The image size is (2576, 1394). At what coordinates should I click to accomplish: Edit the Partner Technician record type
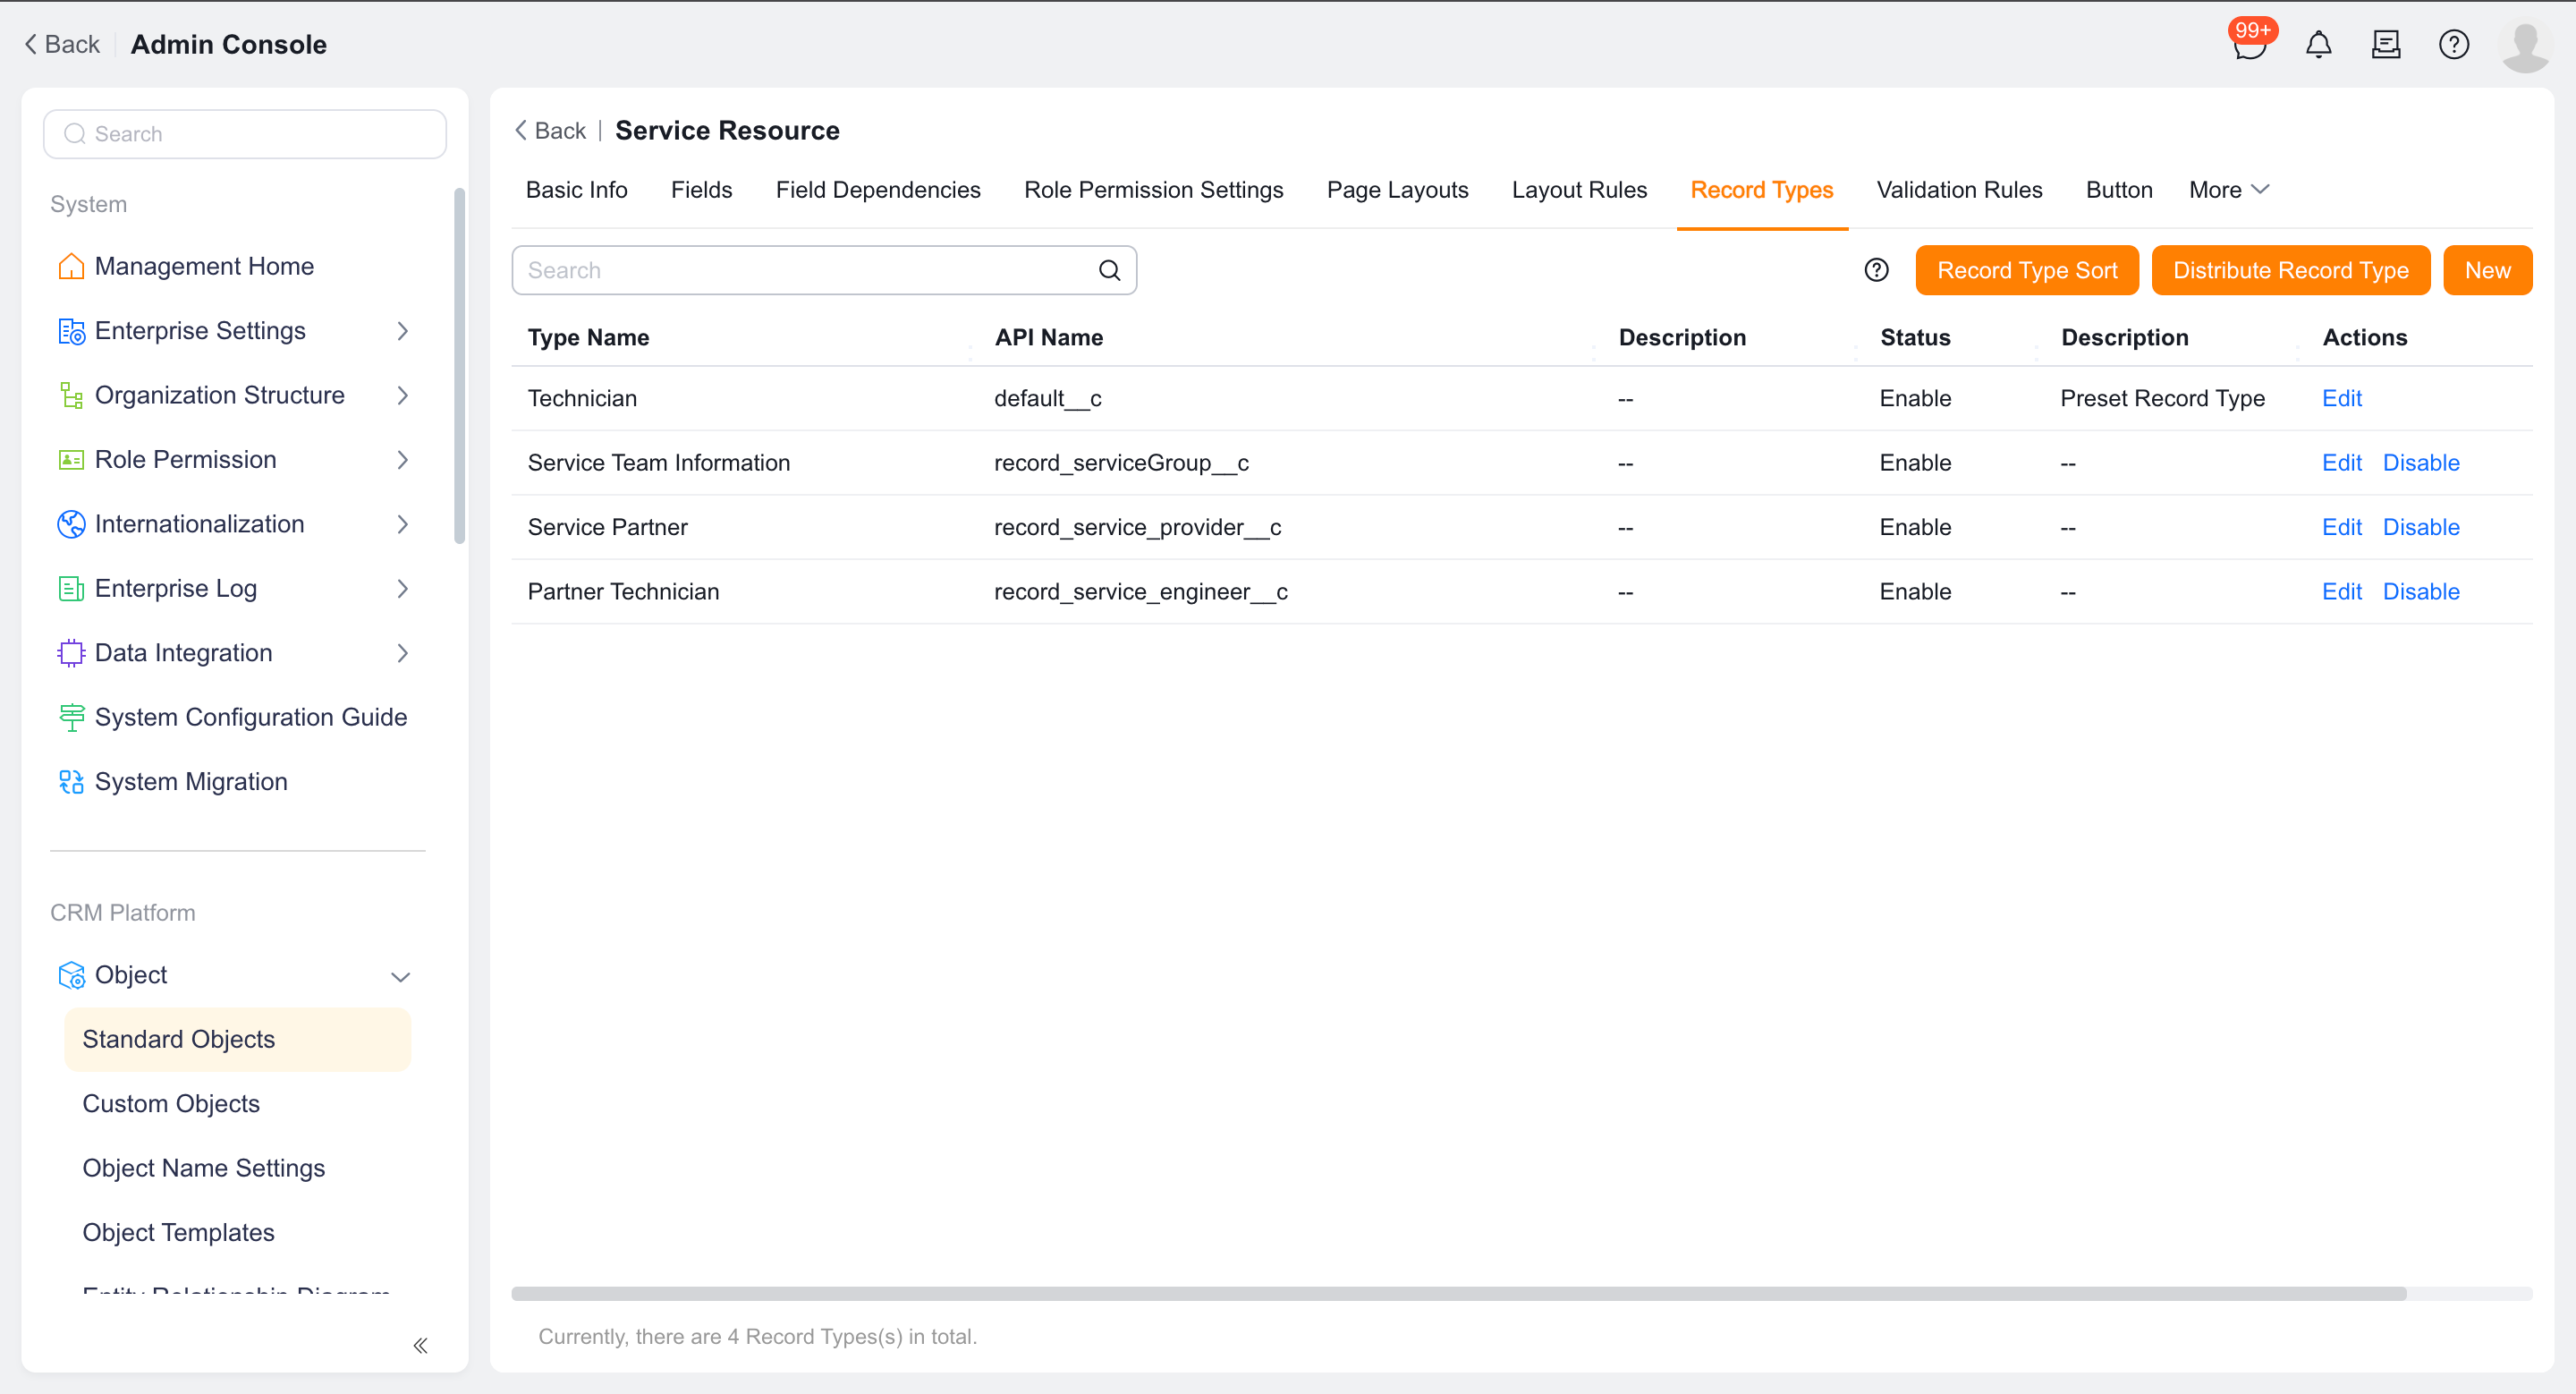(x=2341, y=592)
